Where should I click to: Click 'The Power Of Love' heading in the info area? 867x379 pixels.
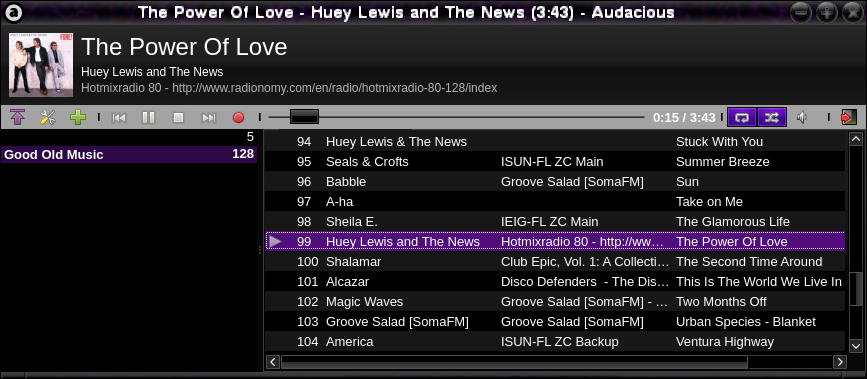tap(184, 47)
